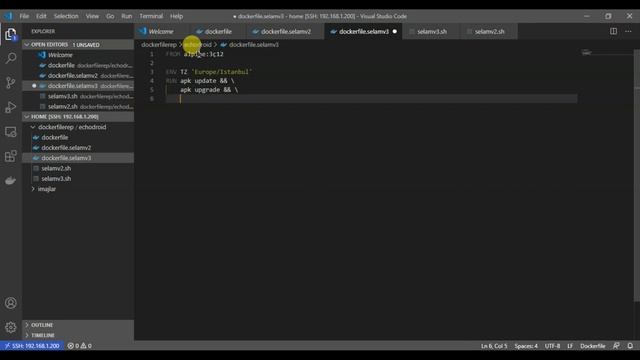Switch to the dockerfile tab
The image size is (640, 360).
(x=218, y=31)
